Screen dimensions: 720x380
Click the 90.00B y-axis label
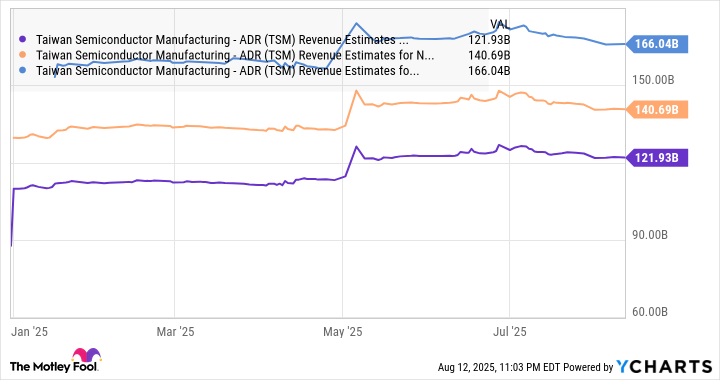pos(650,235)
